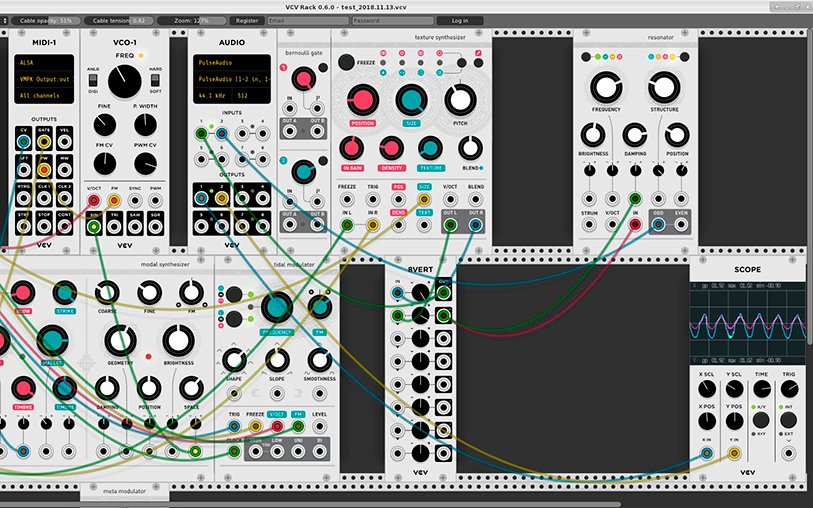Click the GATE output jack on MIDI-1
This screenshot has width=813, height=508.
44,142
